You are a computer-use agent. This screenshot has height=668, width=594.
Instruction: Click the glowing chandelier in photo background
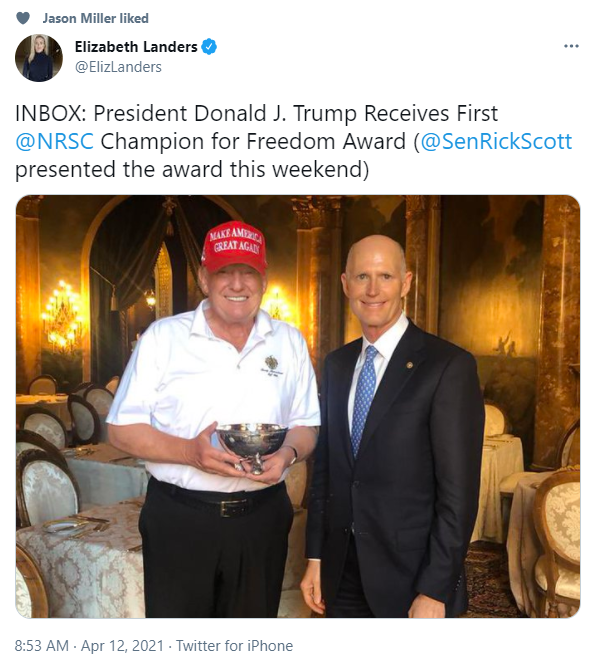pos(63,312)
